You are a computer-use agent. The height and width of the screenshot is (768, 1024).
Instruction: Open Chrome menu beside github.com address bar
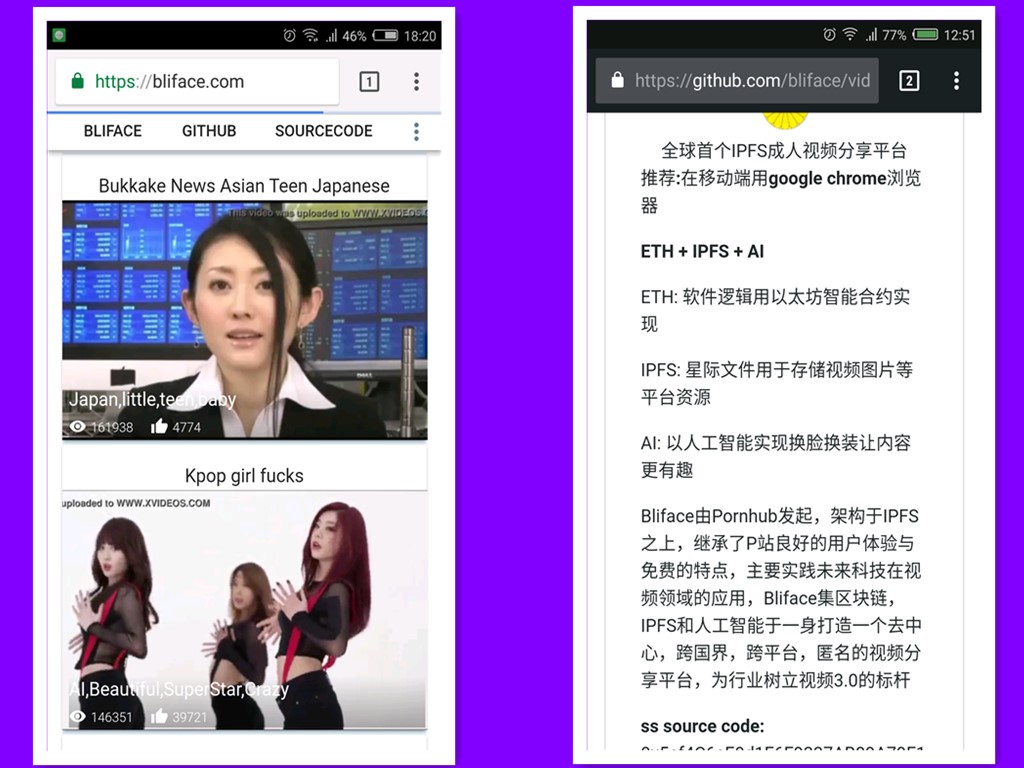[956, 81]
